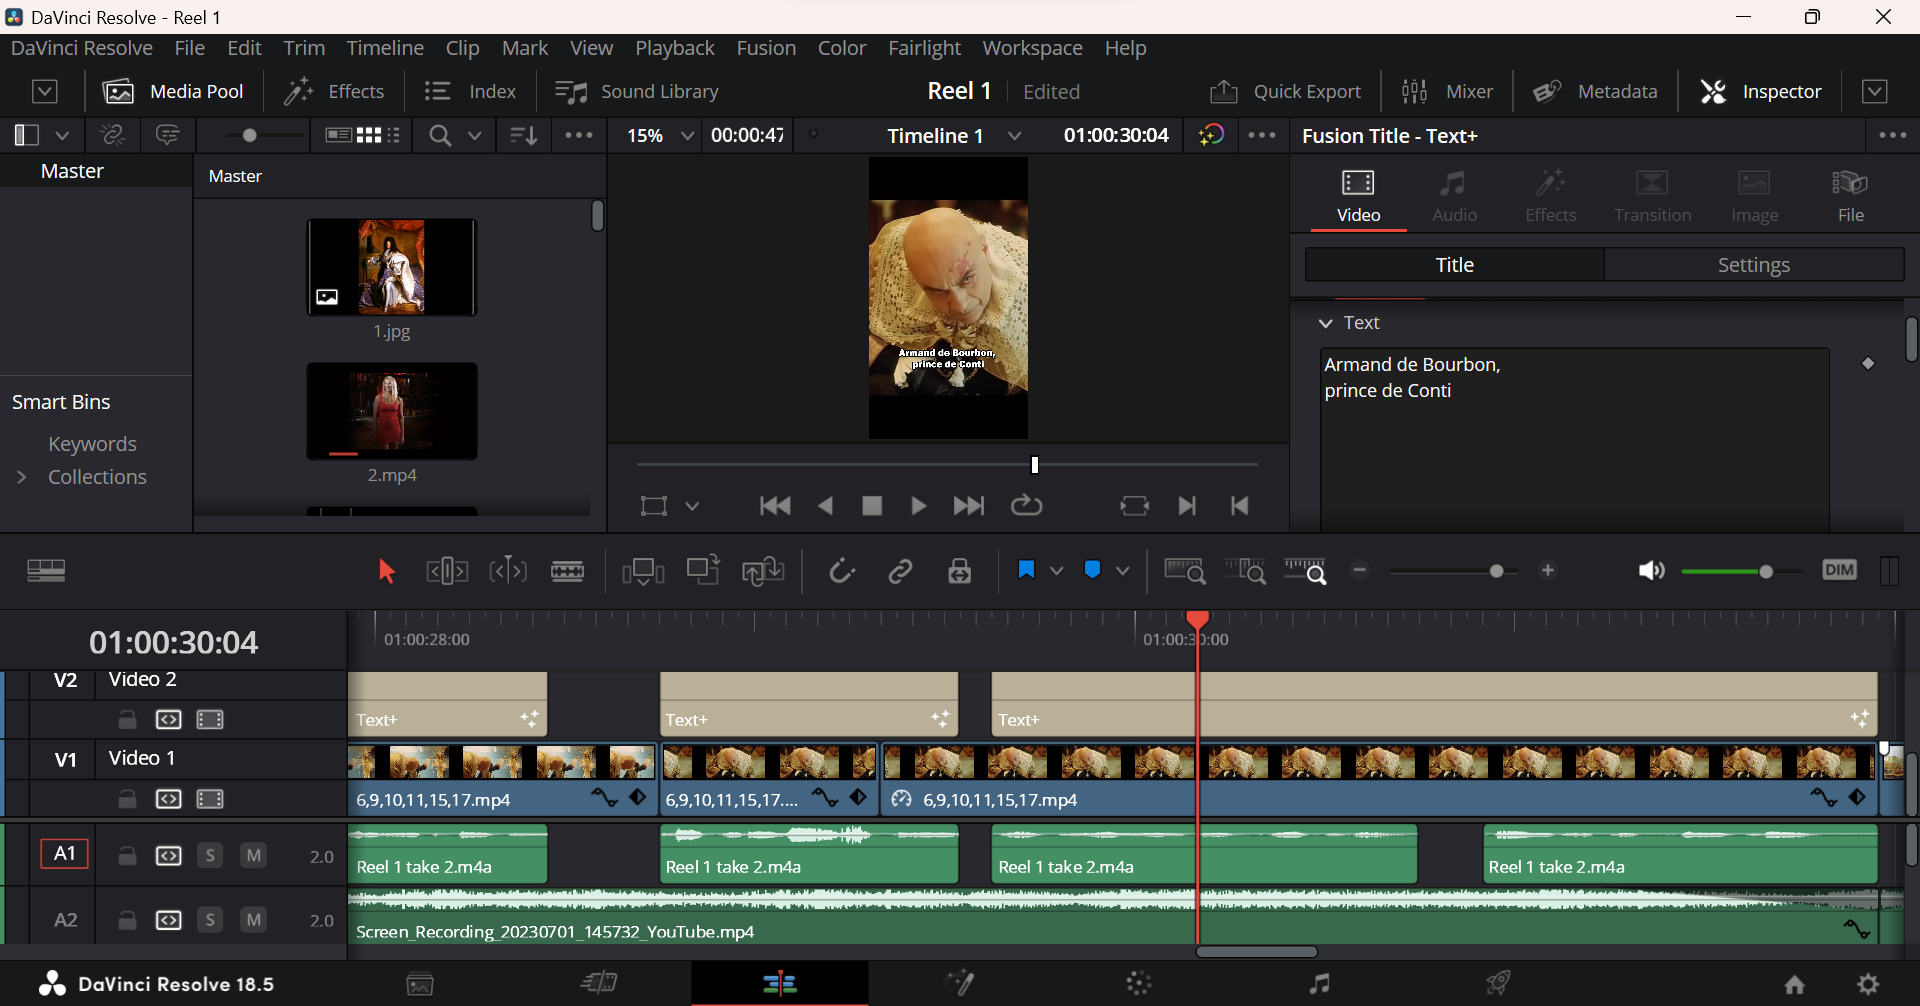Toggle the DIM audio button
The width and height of the screenshot is (1920, 1006).
pos(1839,570)
